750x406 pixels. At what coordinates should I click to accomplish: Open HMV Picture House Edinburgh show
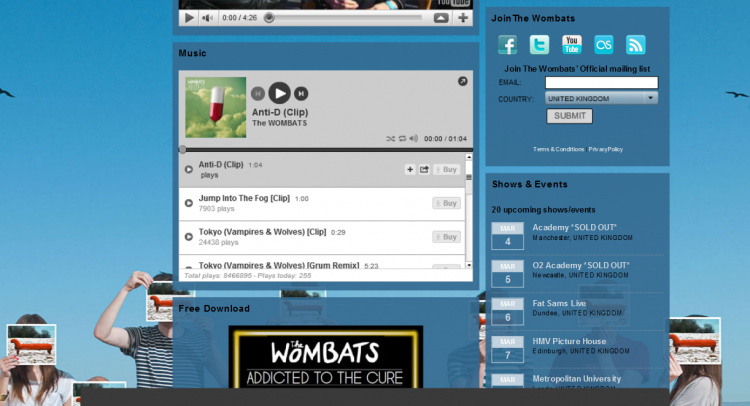click(569, 341)
